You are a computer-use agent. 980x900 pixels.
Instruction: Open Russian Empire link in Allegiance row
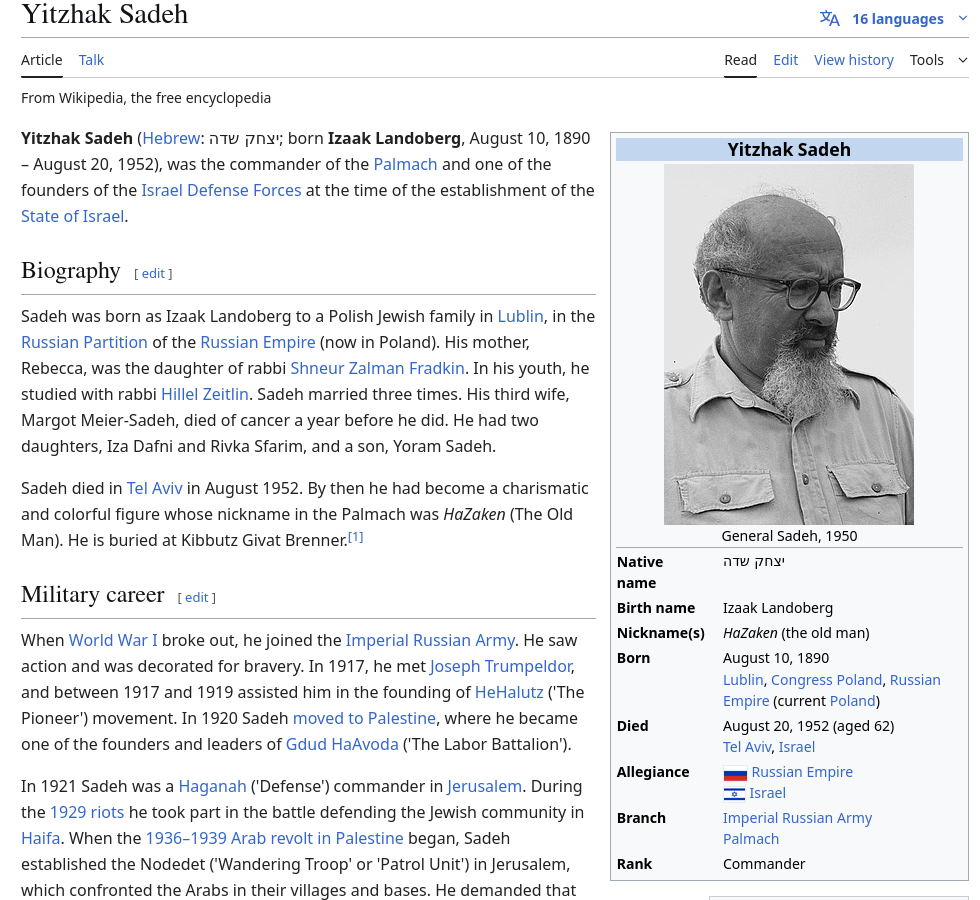802,772
